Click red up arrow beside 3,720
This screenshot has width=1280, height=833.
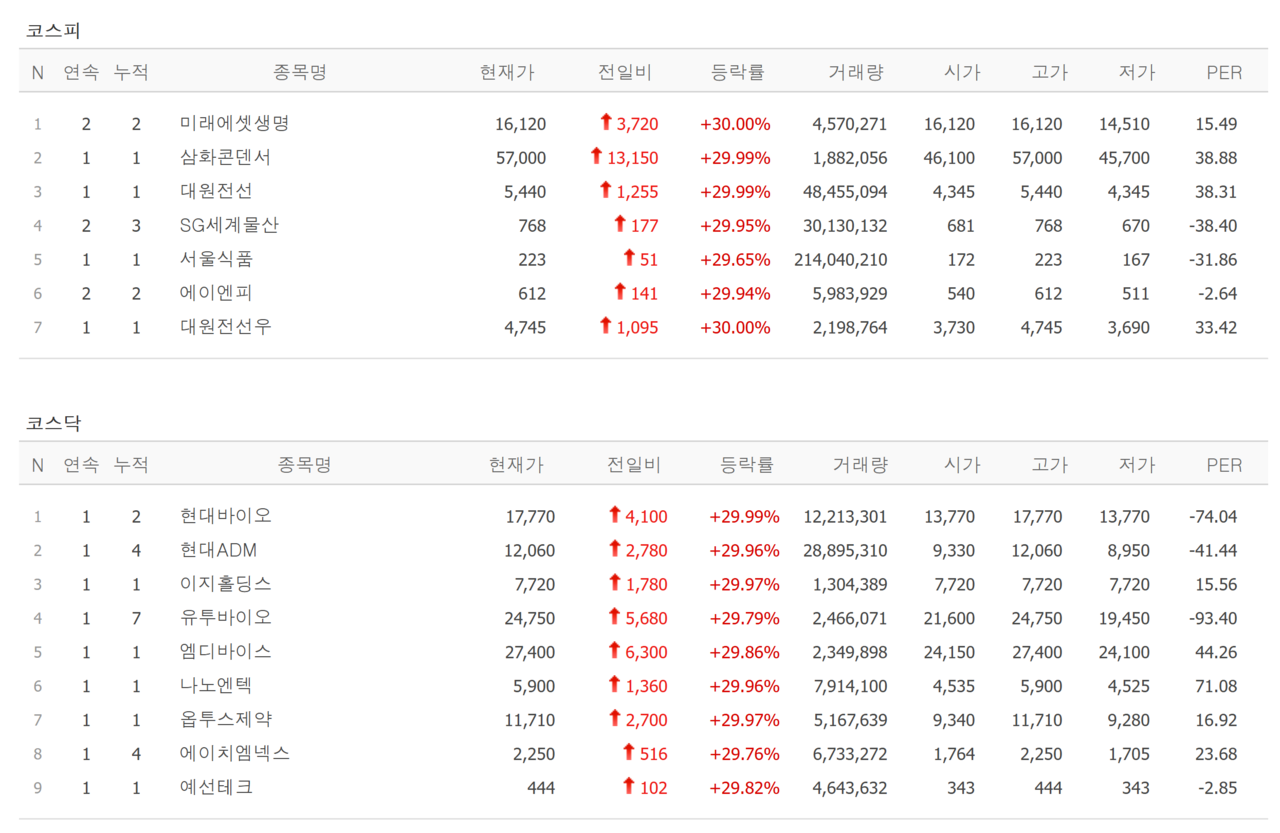coord(605,122)
